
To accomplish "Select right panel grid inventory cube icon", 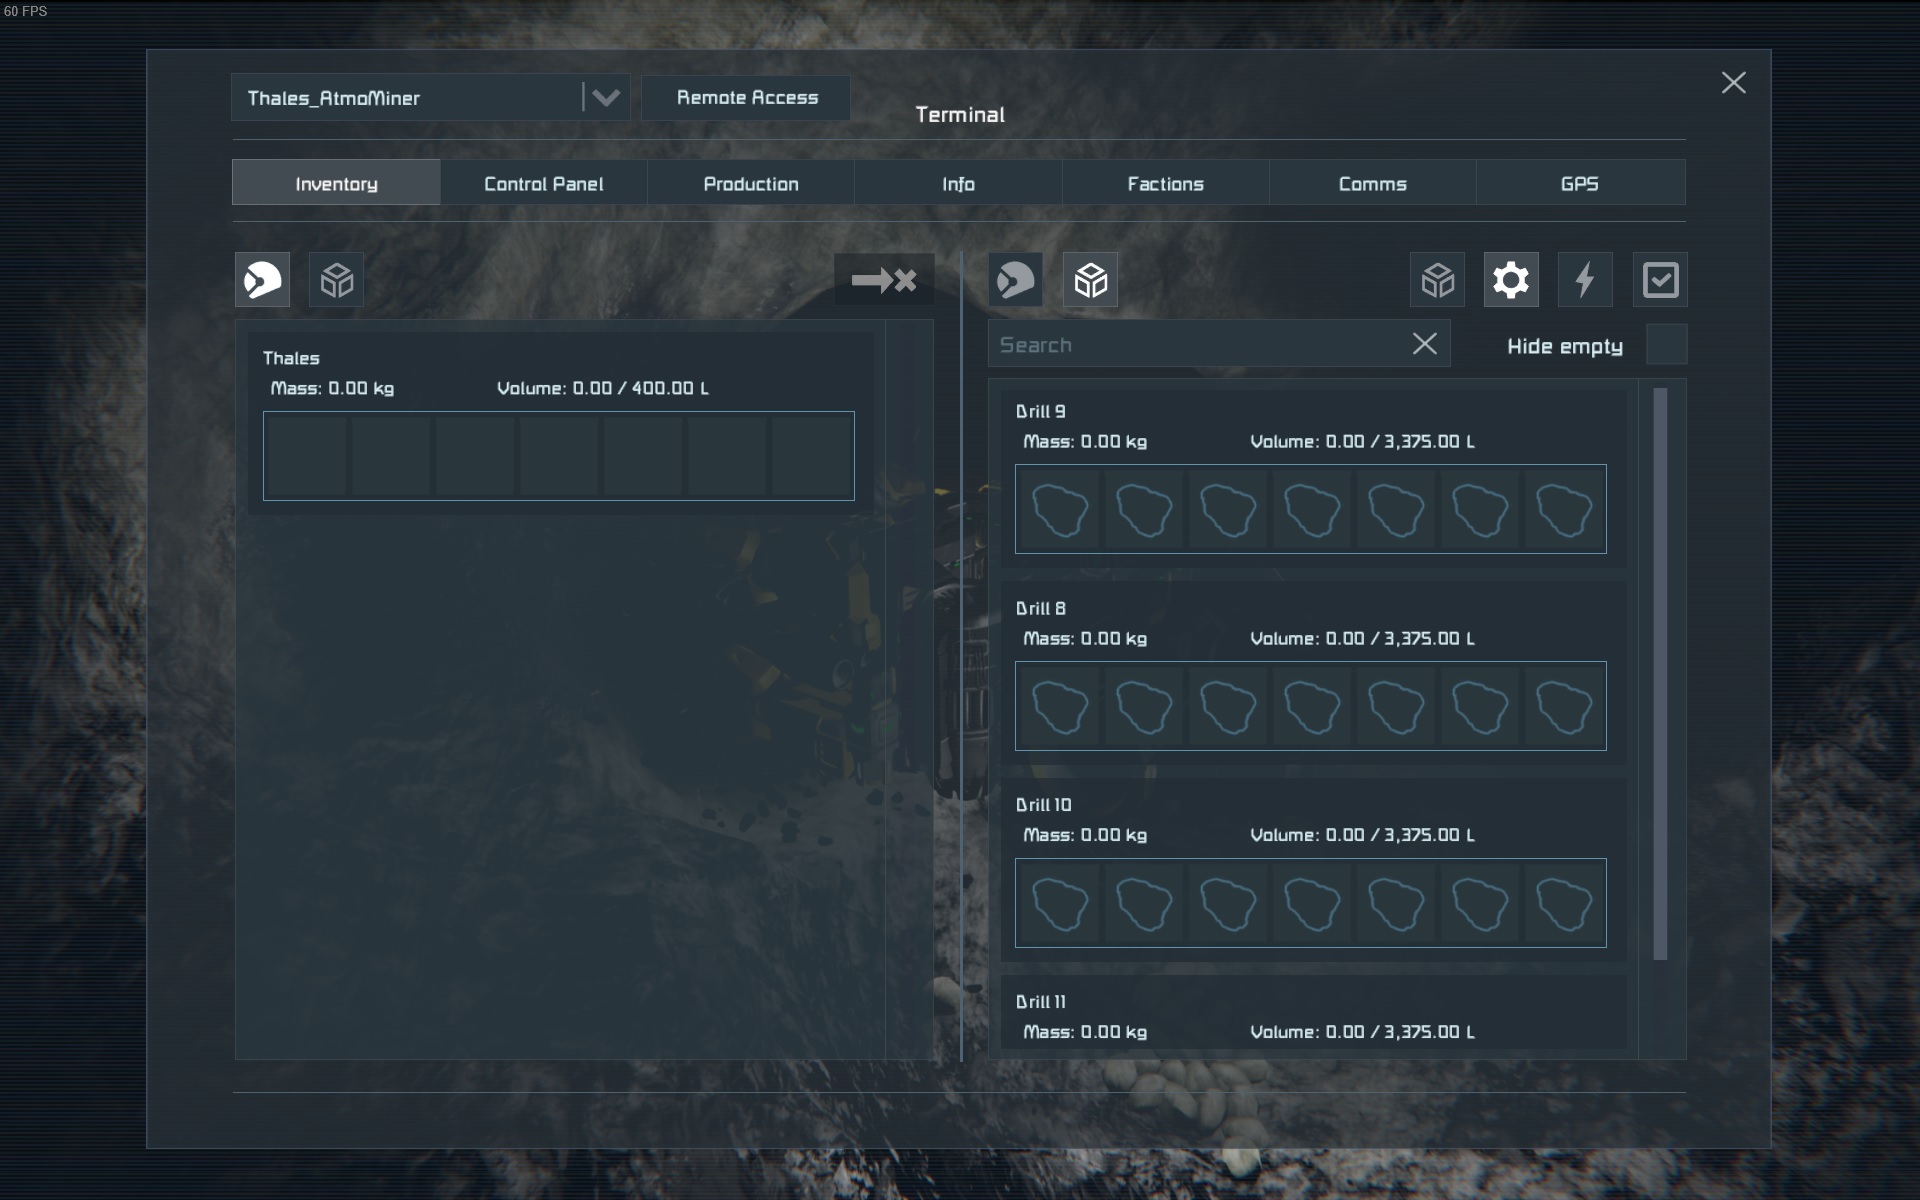I will [1090, 280].
